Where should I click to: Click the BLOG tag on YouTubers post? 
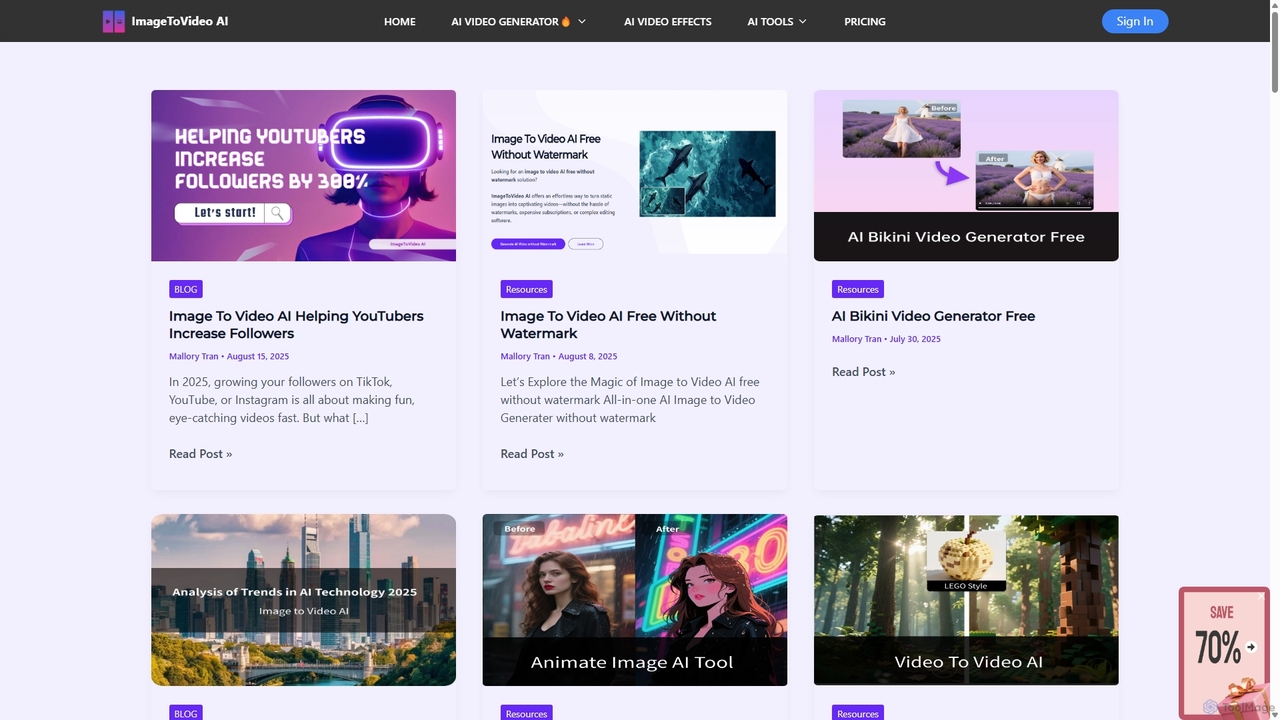coord(186,289)
